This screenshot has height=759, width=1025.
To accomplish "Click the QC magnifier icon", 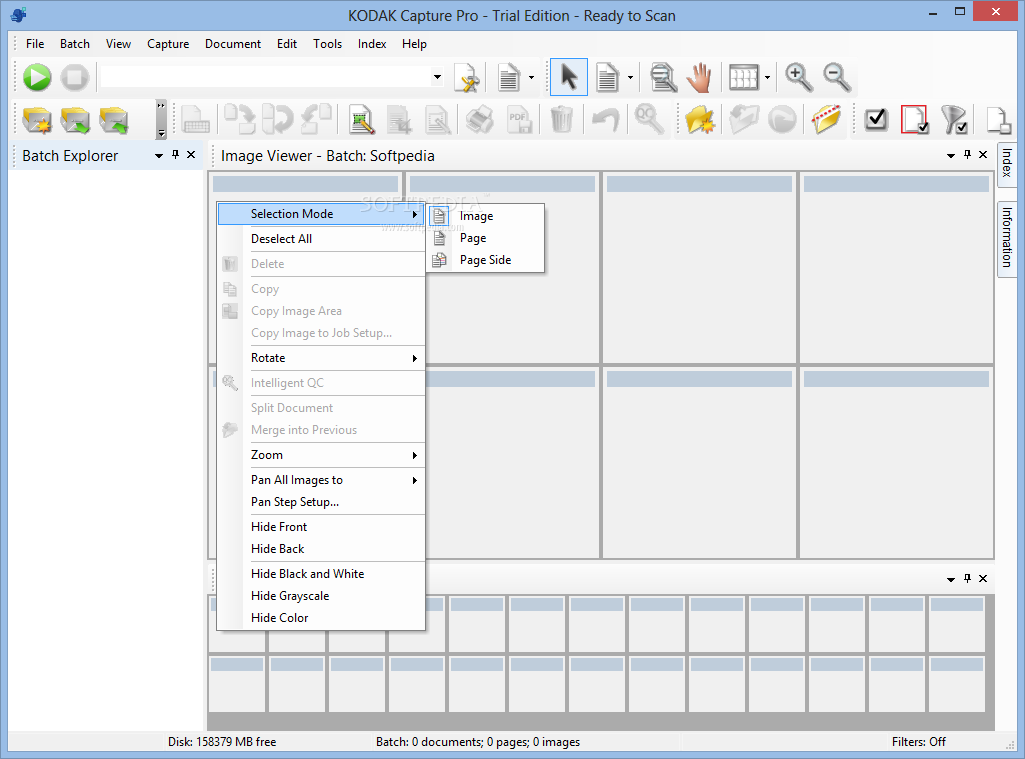I will 648,120.
